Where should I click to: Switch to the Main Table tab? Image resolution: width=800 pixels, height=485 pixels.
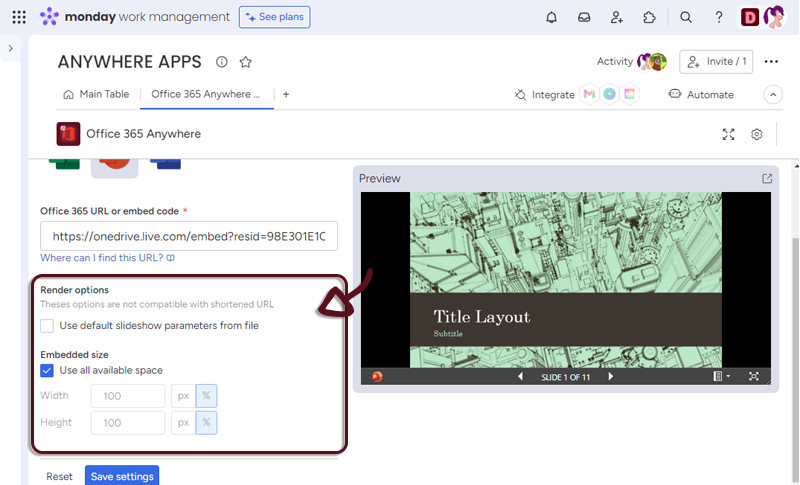(96, 94)
